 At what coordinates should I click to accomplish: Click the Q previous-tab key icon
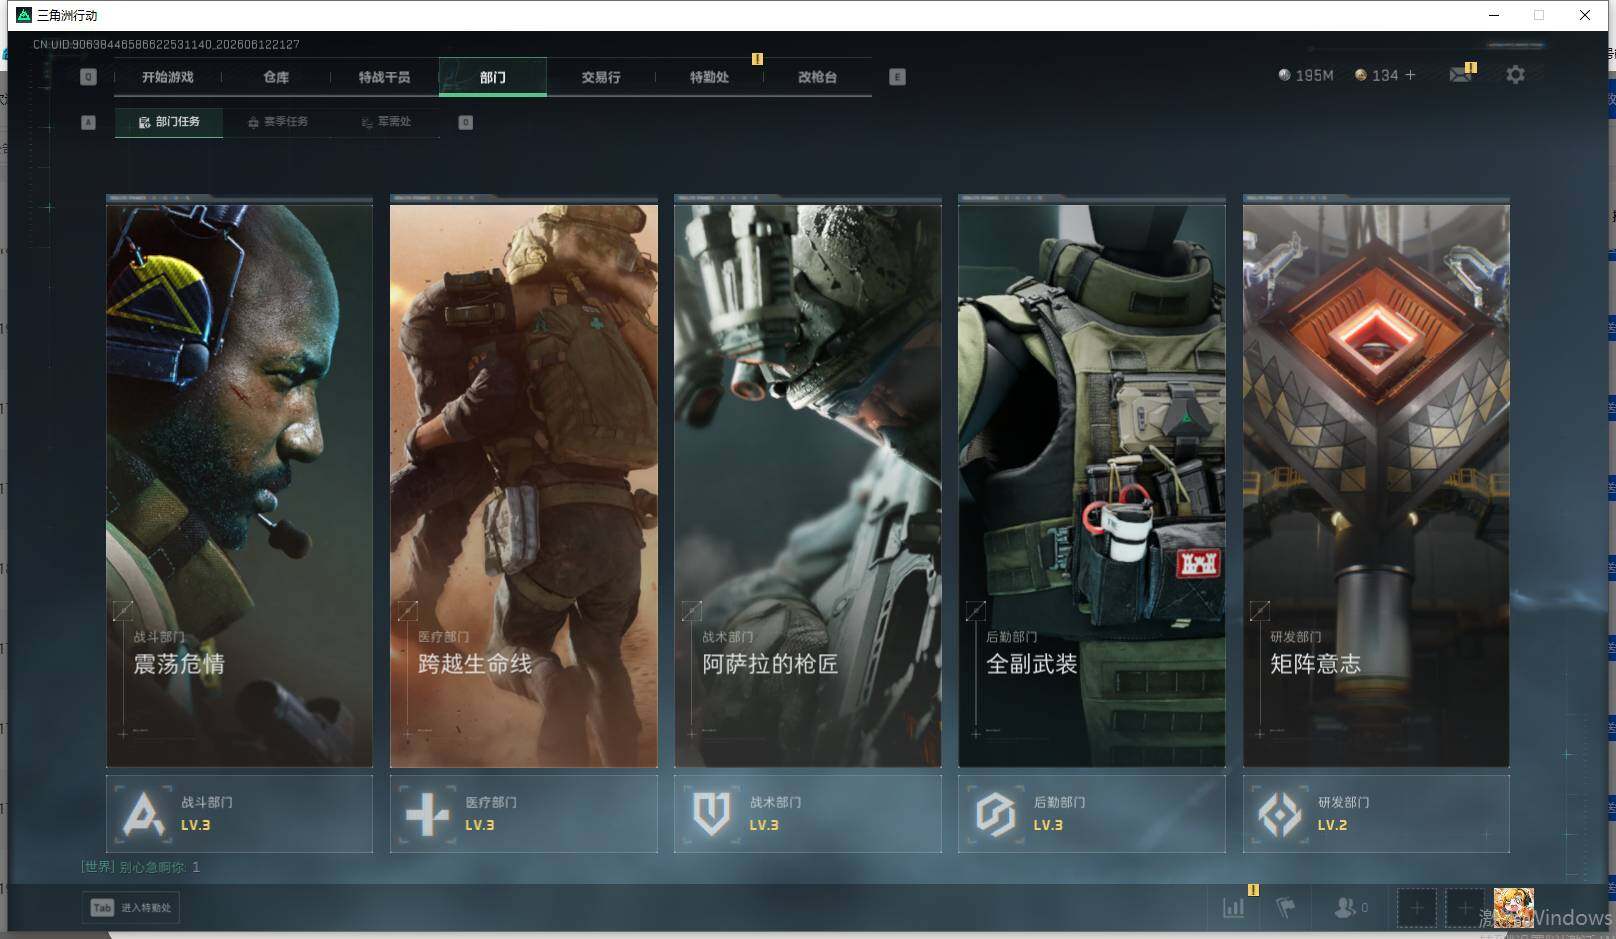[x=88, y=77]
